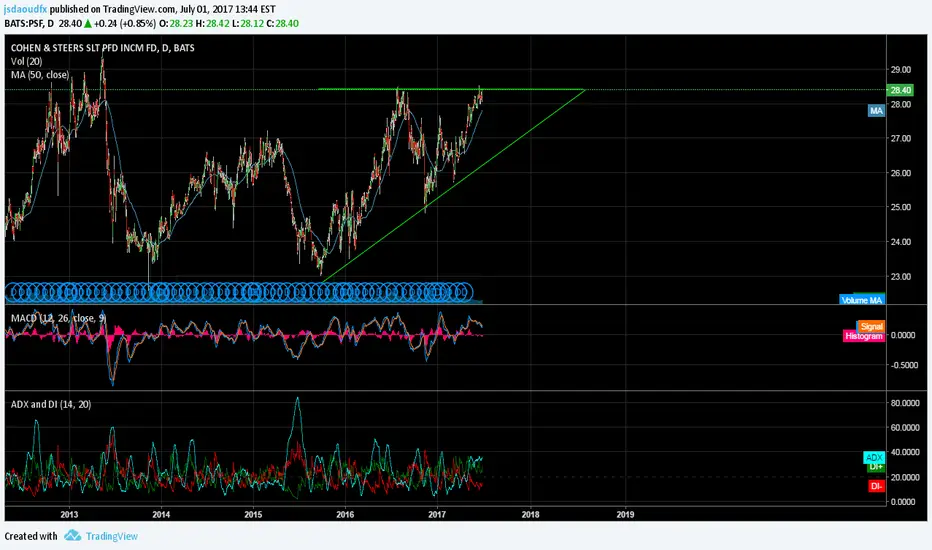Select the 60.0000 ADX axis label

pos(904,428)
